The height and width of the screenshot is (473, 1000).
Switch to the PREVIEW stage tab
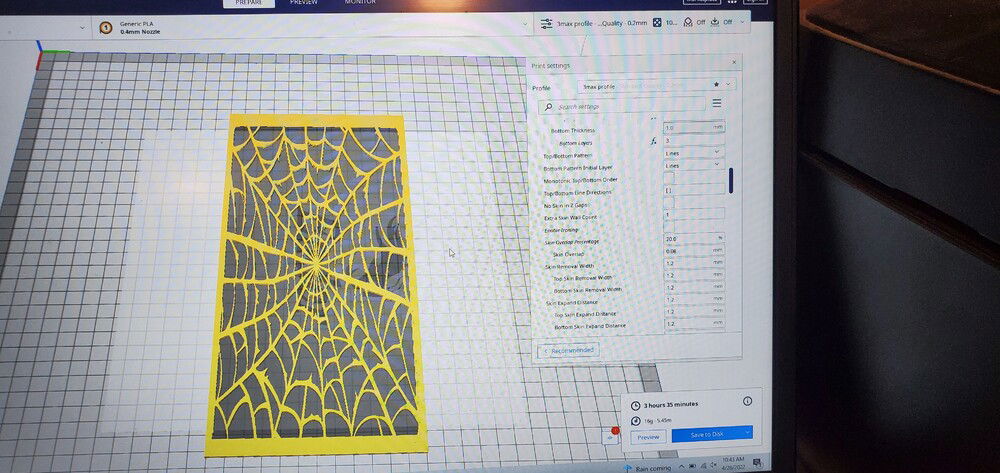303,3
